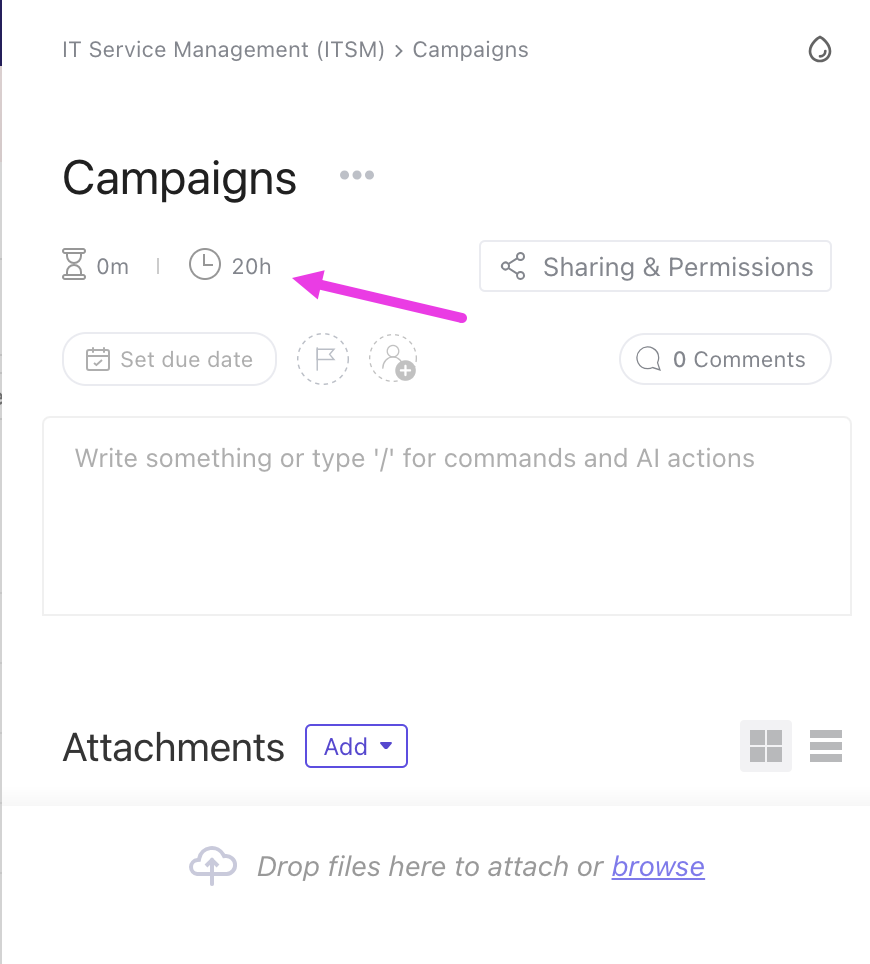The width and height of the screenshot is (870, 964).
Task: Open the three-dot options menu beside Campaigns
Action: [356, 176]
